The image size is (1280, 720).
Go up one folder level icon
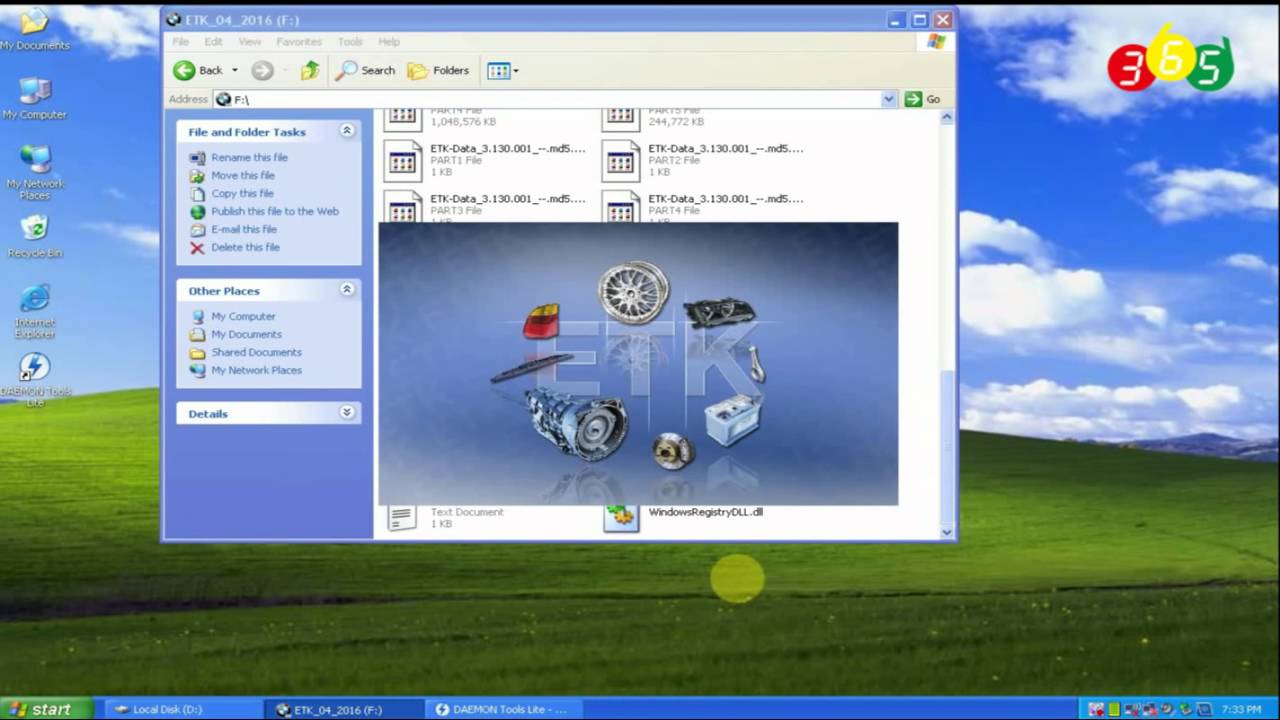click(x=310, y=70)
